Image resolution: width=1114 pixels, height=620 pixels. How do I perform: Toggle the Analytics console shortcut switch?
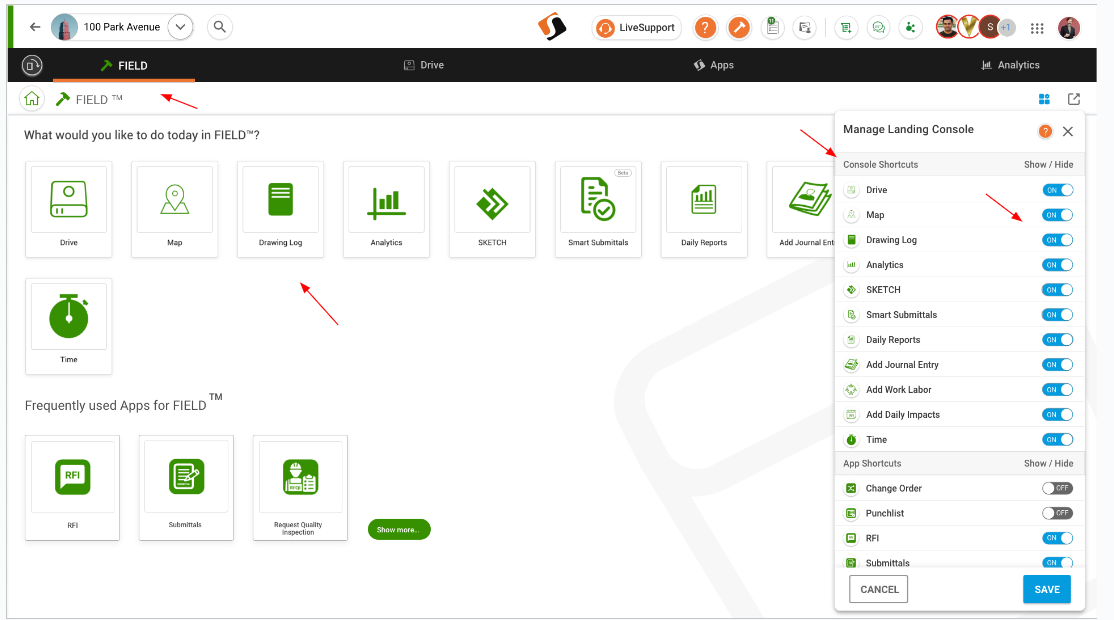coord(1057,265)
